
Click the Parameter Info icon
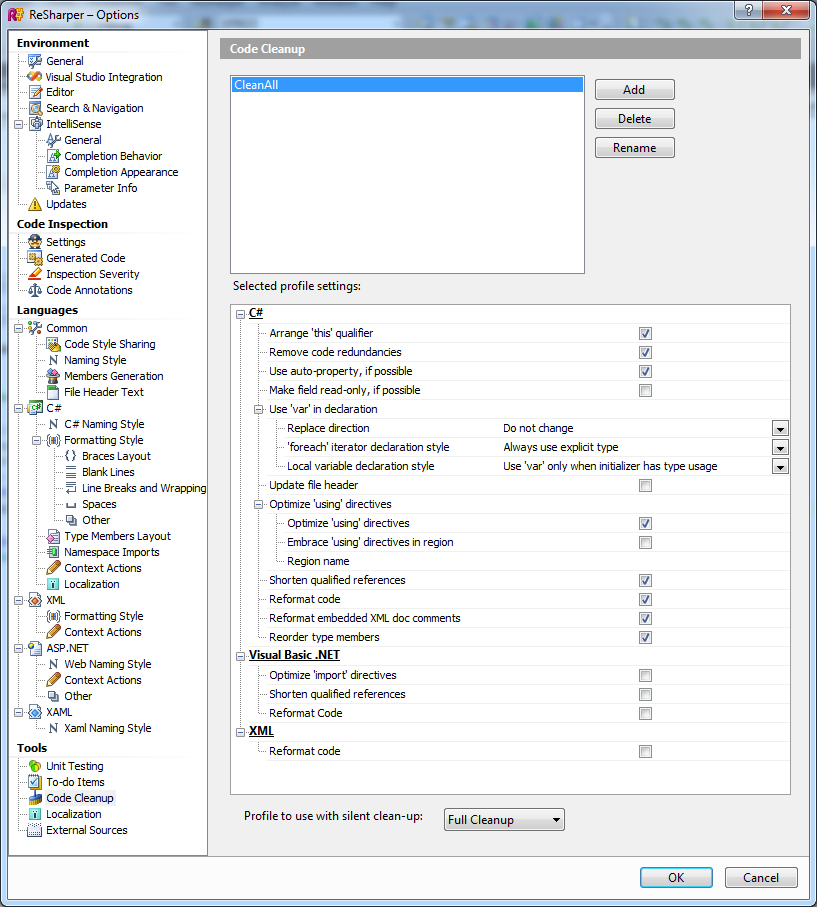[x=53, y=188]
